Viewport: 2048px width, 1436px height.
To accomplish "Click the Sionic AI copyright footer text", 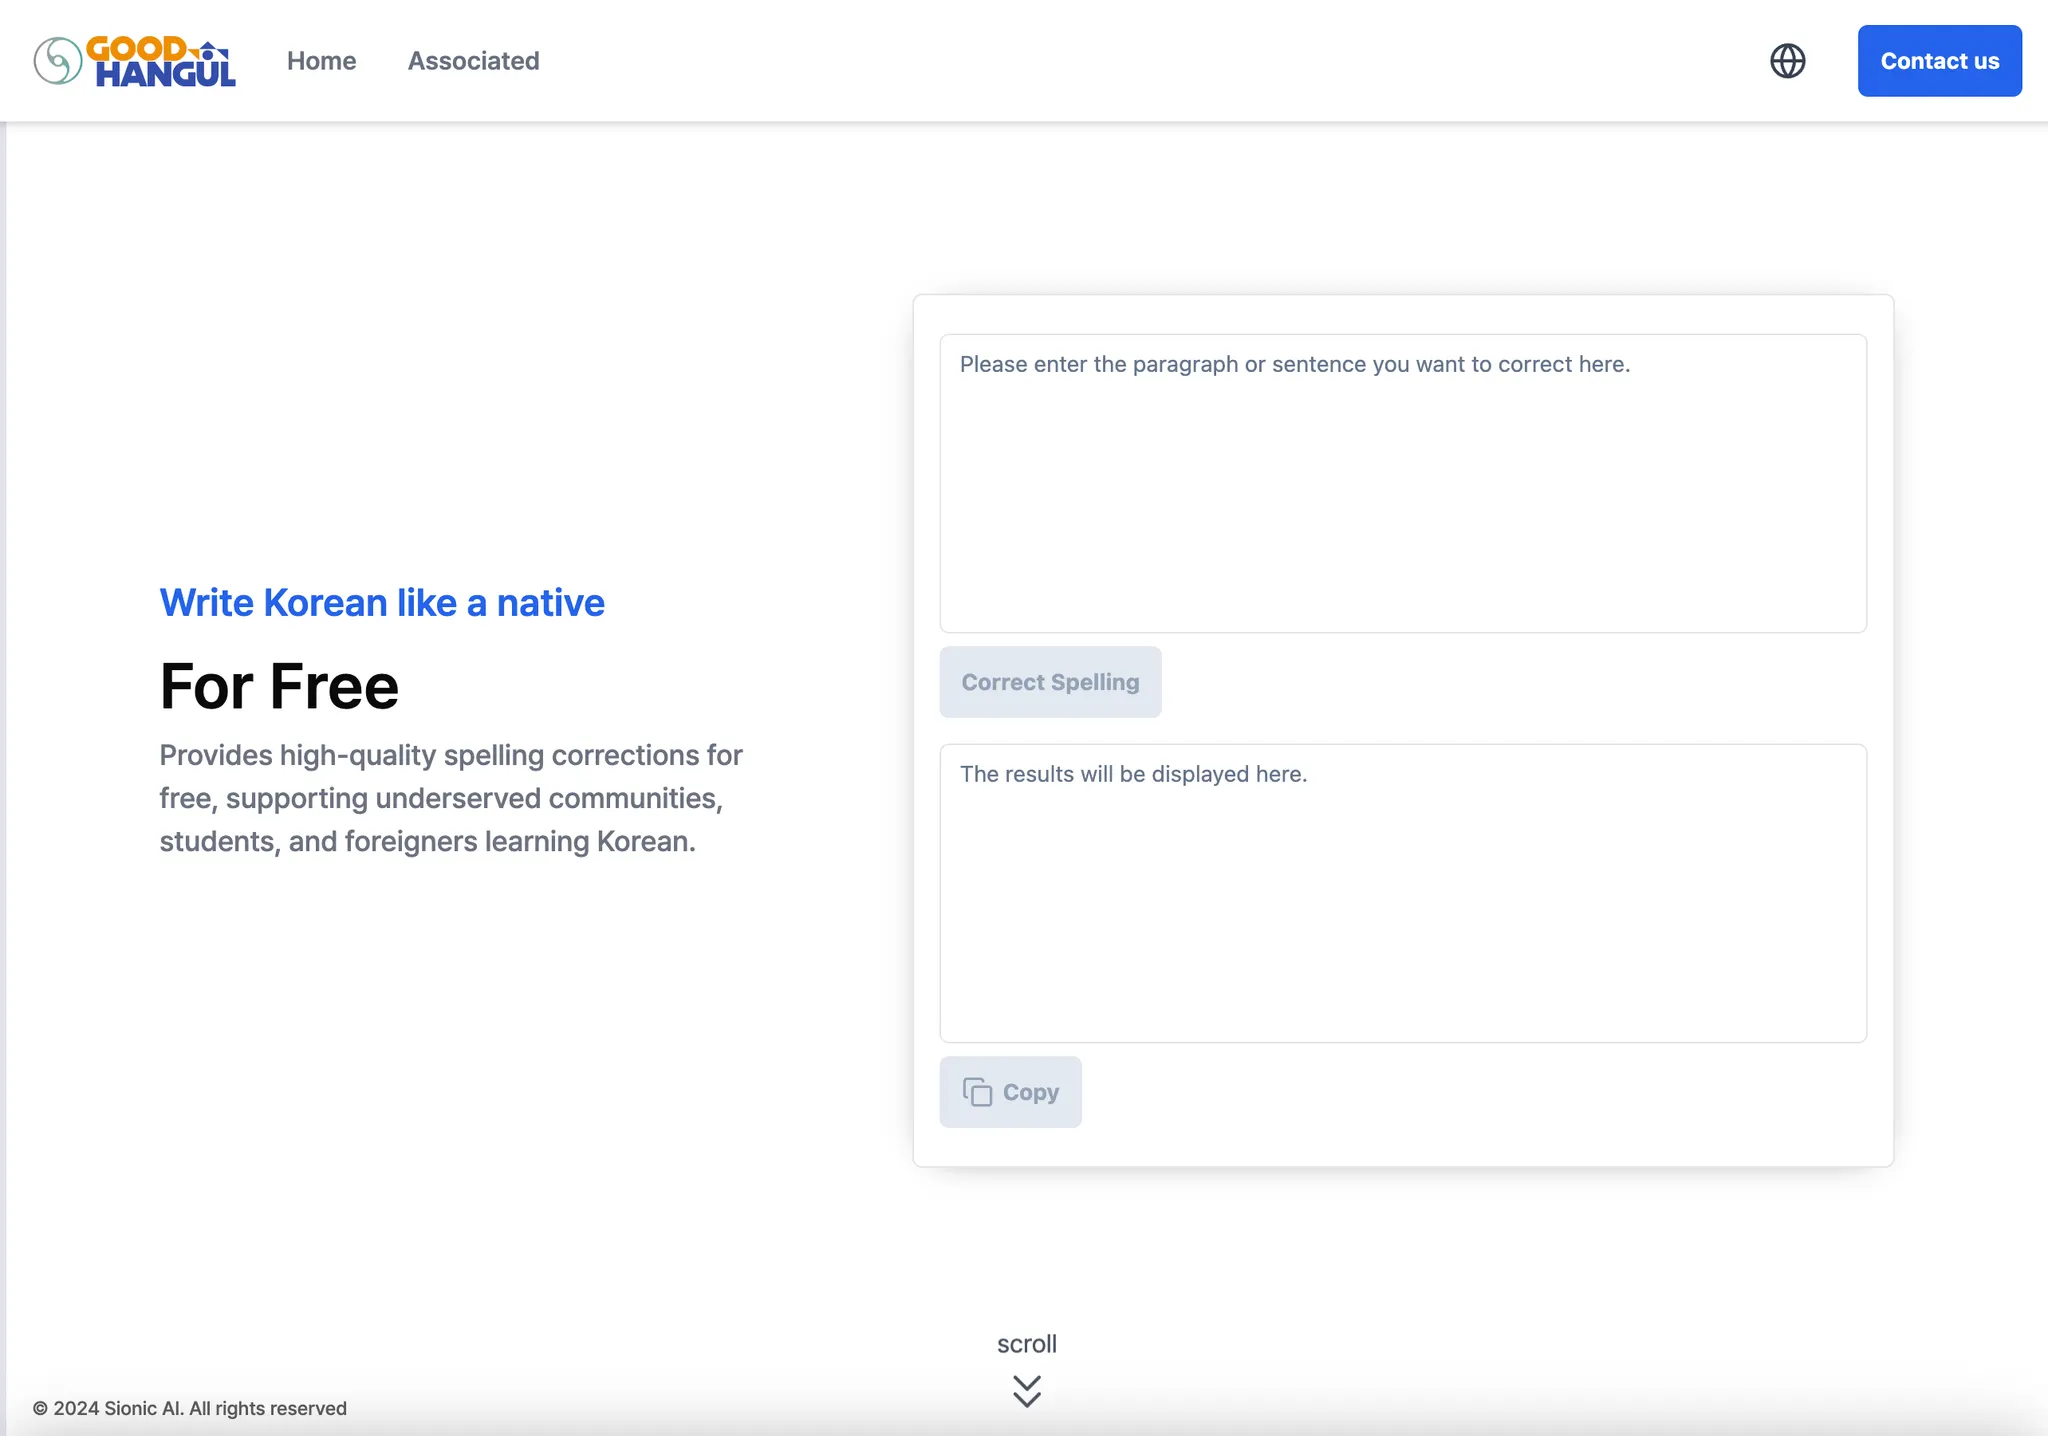I will [x=190, y=1408].
